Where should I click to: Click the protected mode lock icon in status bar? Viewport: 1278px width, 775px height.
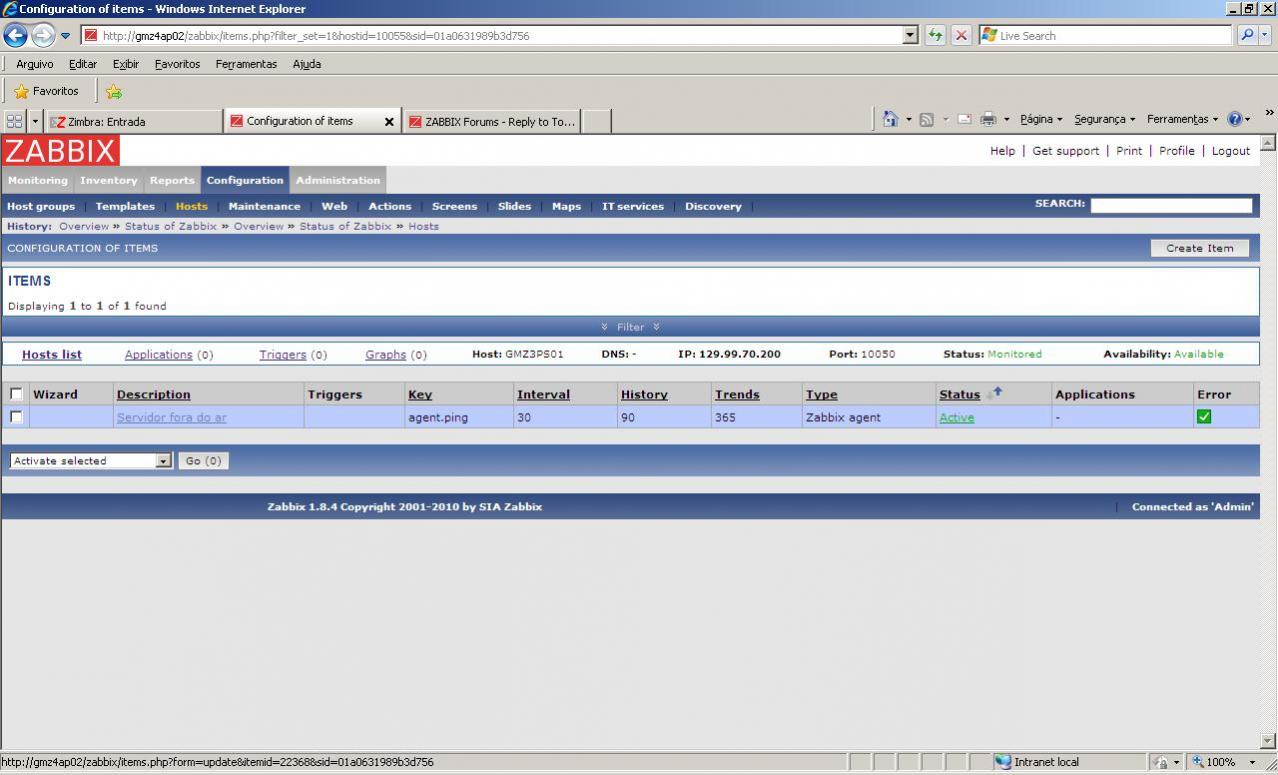pos(1159,762)
